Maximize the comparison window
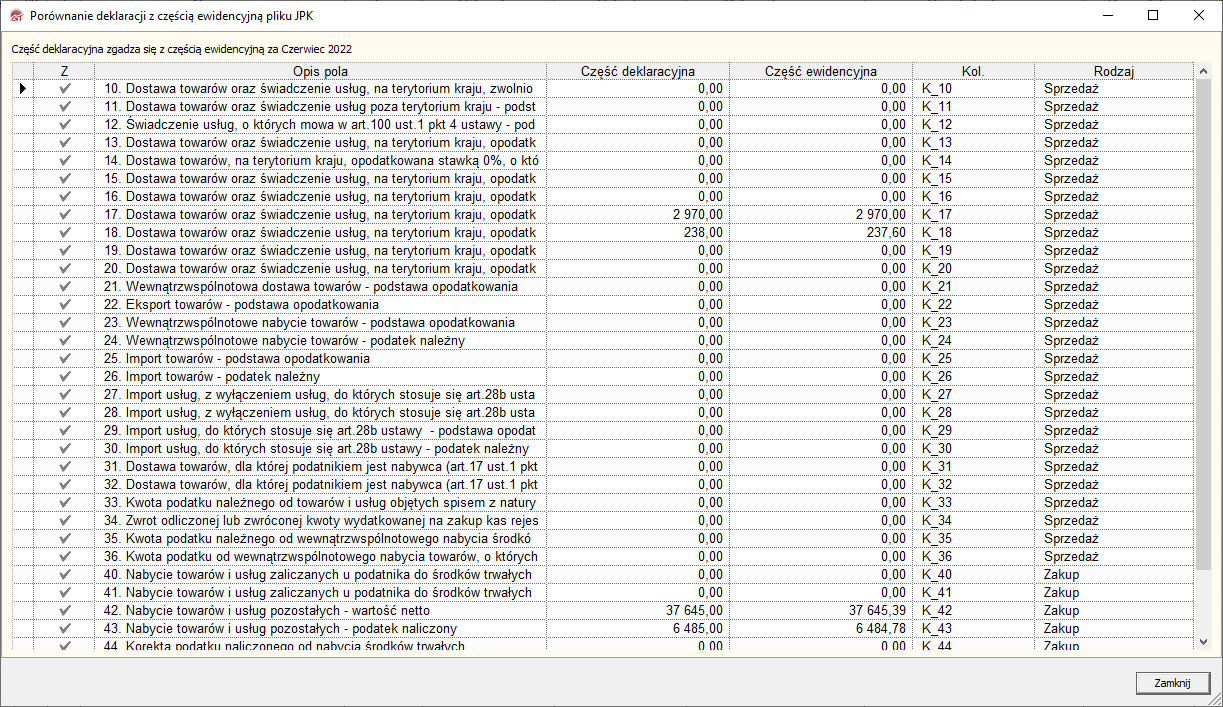 pyautogui.click(x=1153, y=15)
